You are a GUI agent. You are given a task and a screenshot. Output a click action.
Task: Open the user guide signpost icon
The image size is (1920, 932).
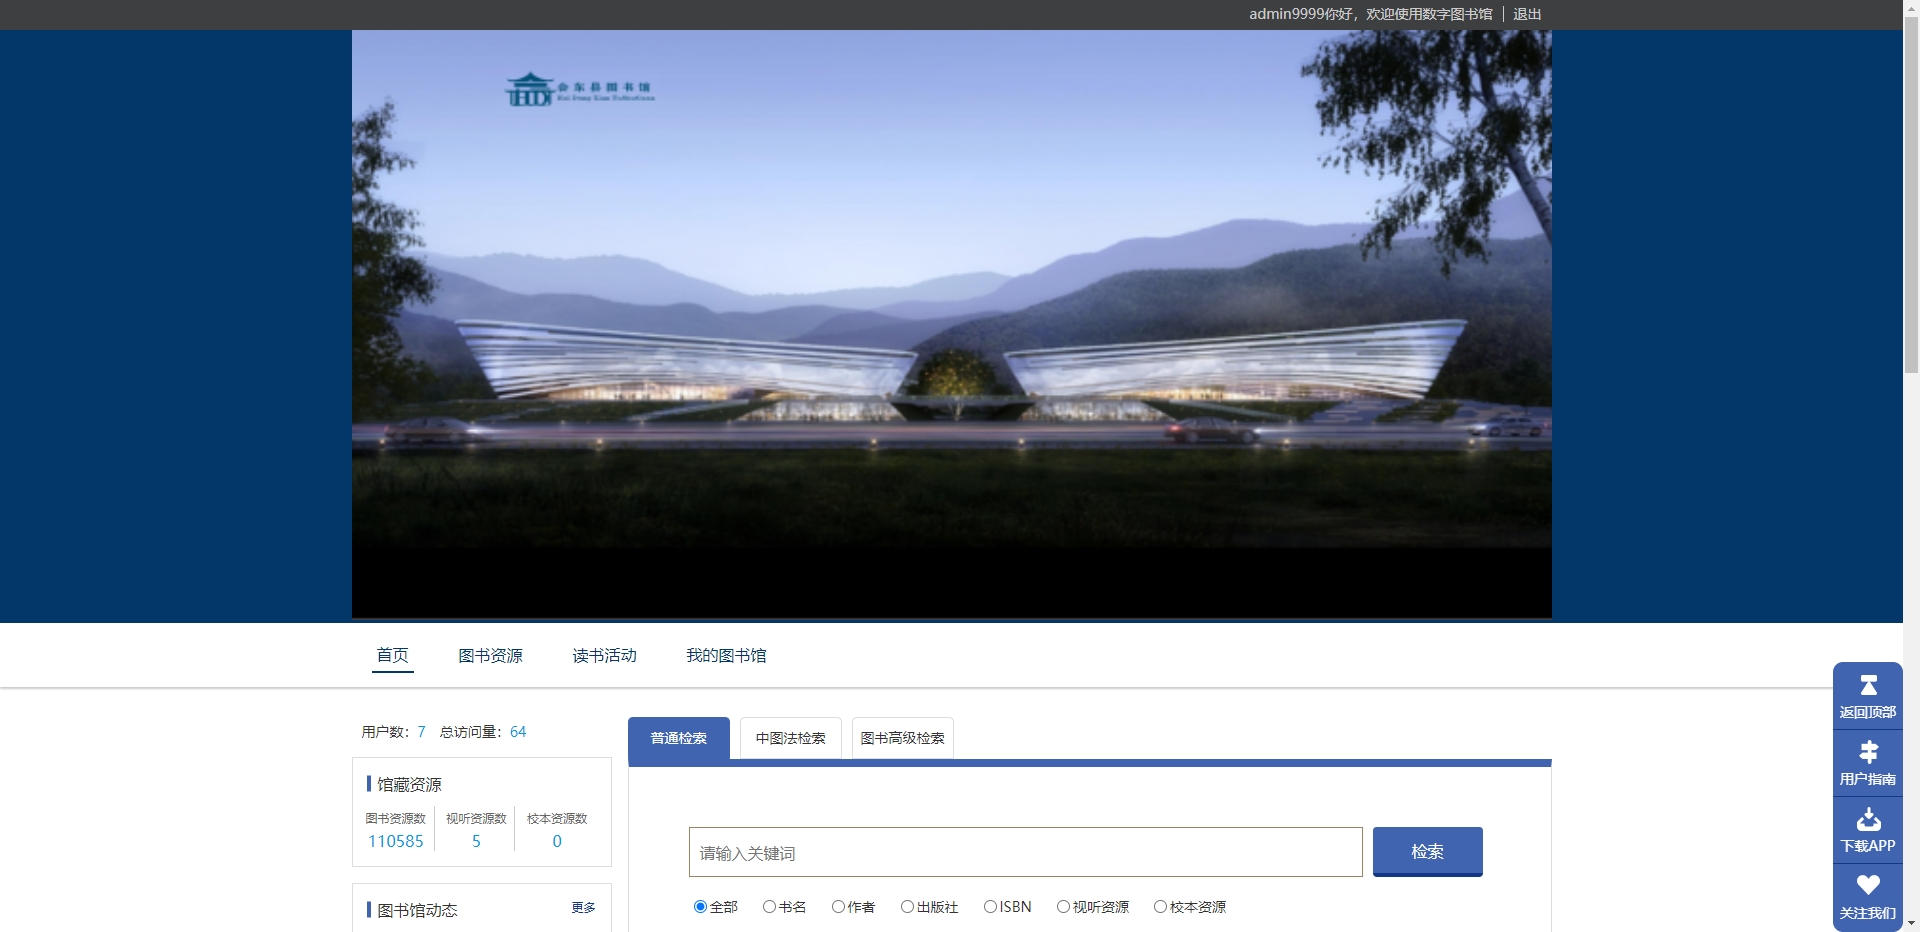click(x=1867, y=753)
